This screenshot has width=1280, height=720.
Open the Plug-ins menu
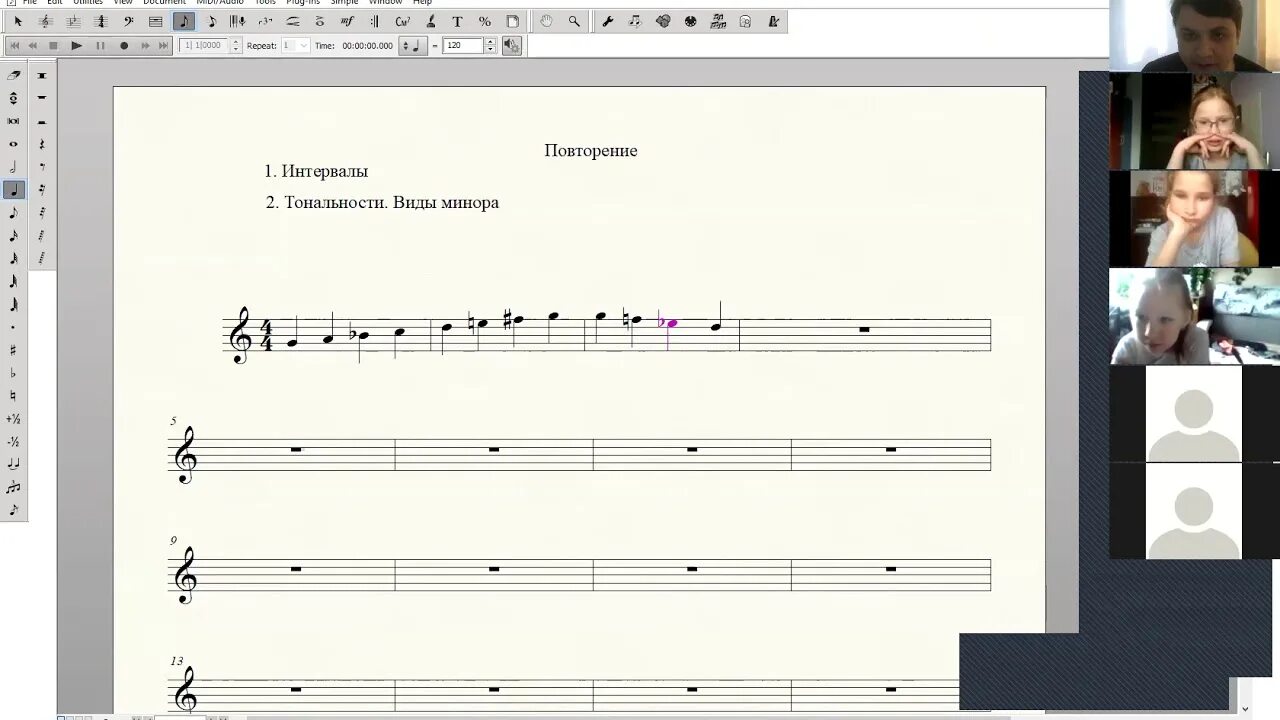point(303,2)
